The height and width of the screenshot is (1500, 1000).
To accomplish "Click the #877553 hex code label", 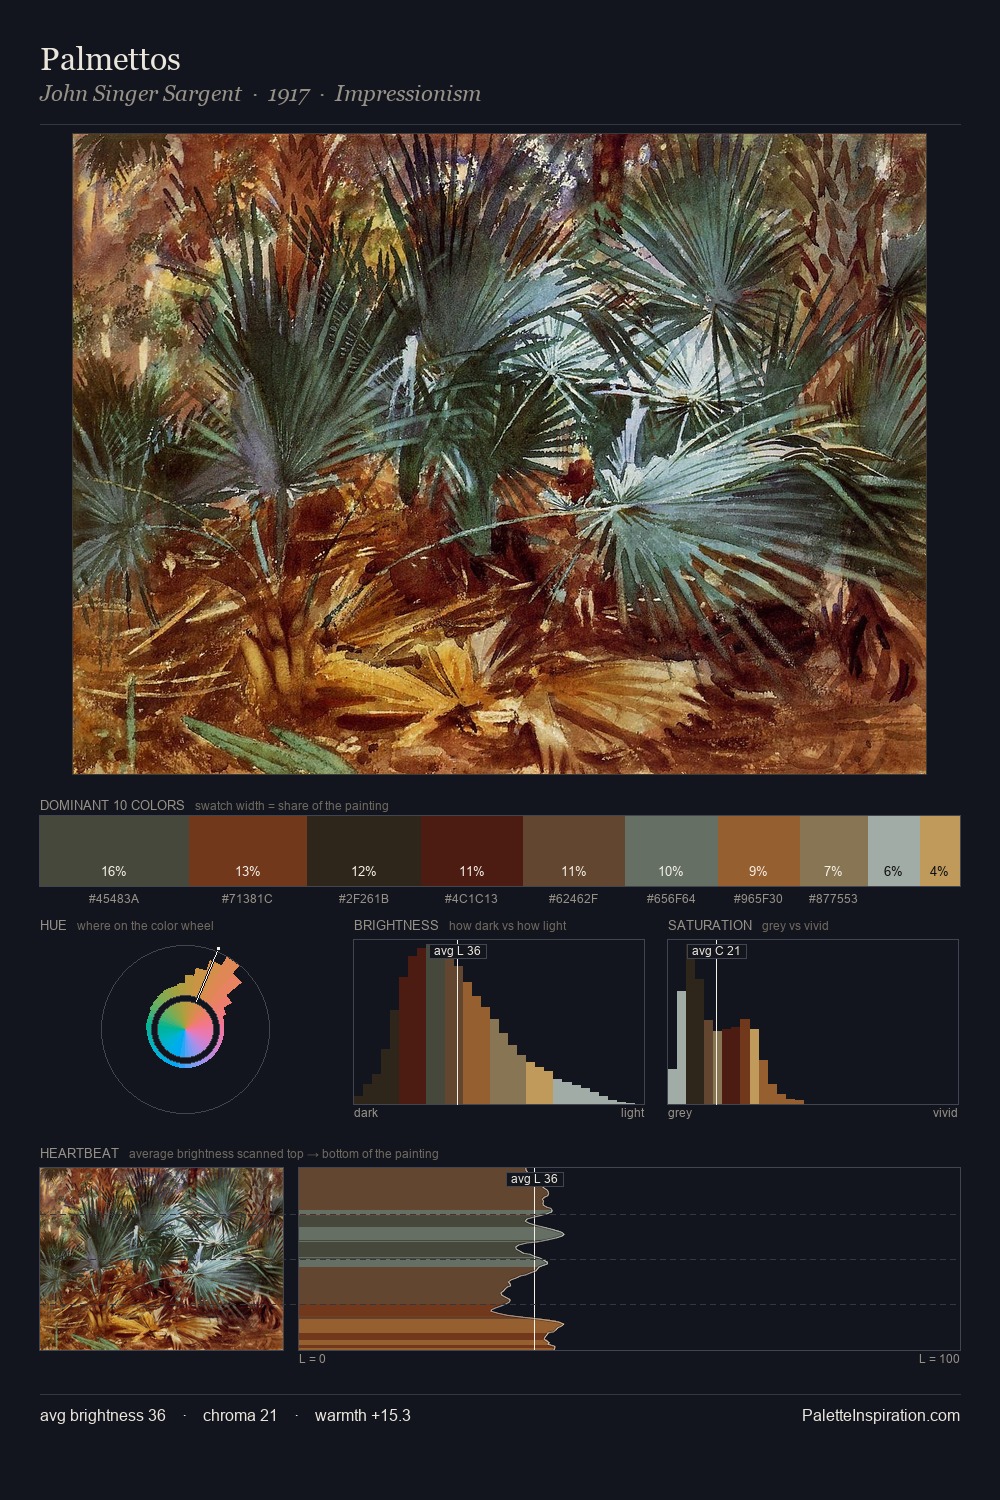I will [x=833, y=898].
